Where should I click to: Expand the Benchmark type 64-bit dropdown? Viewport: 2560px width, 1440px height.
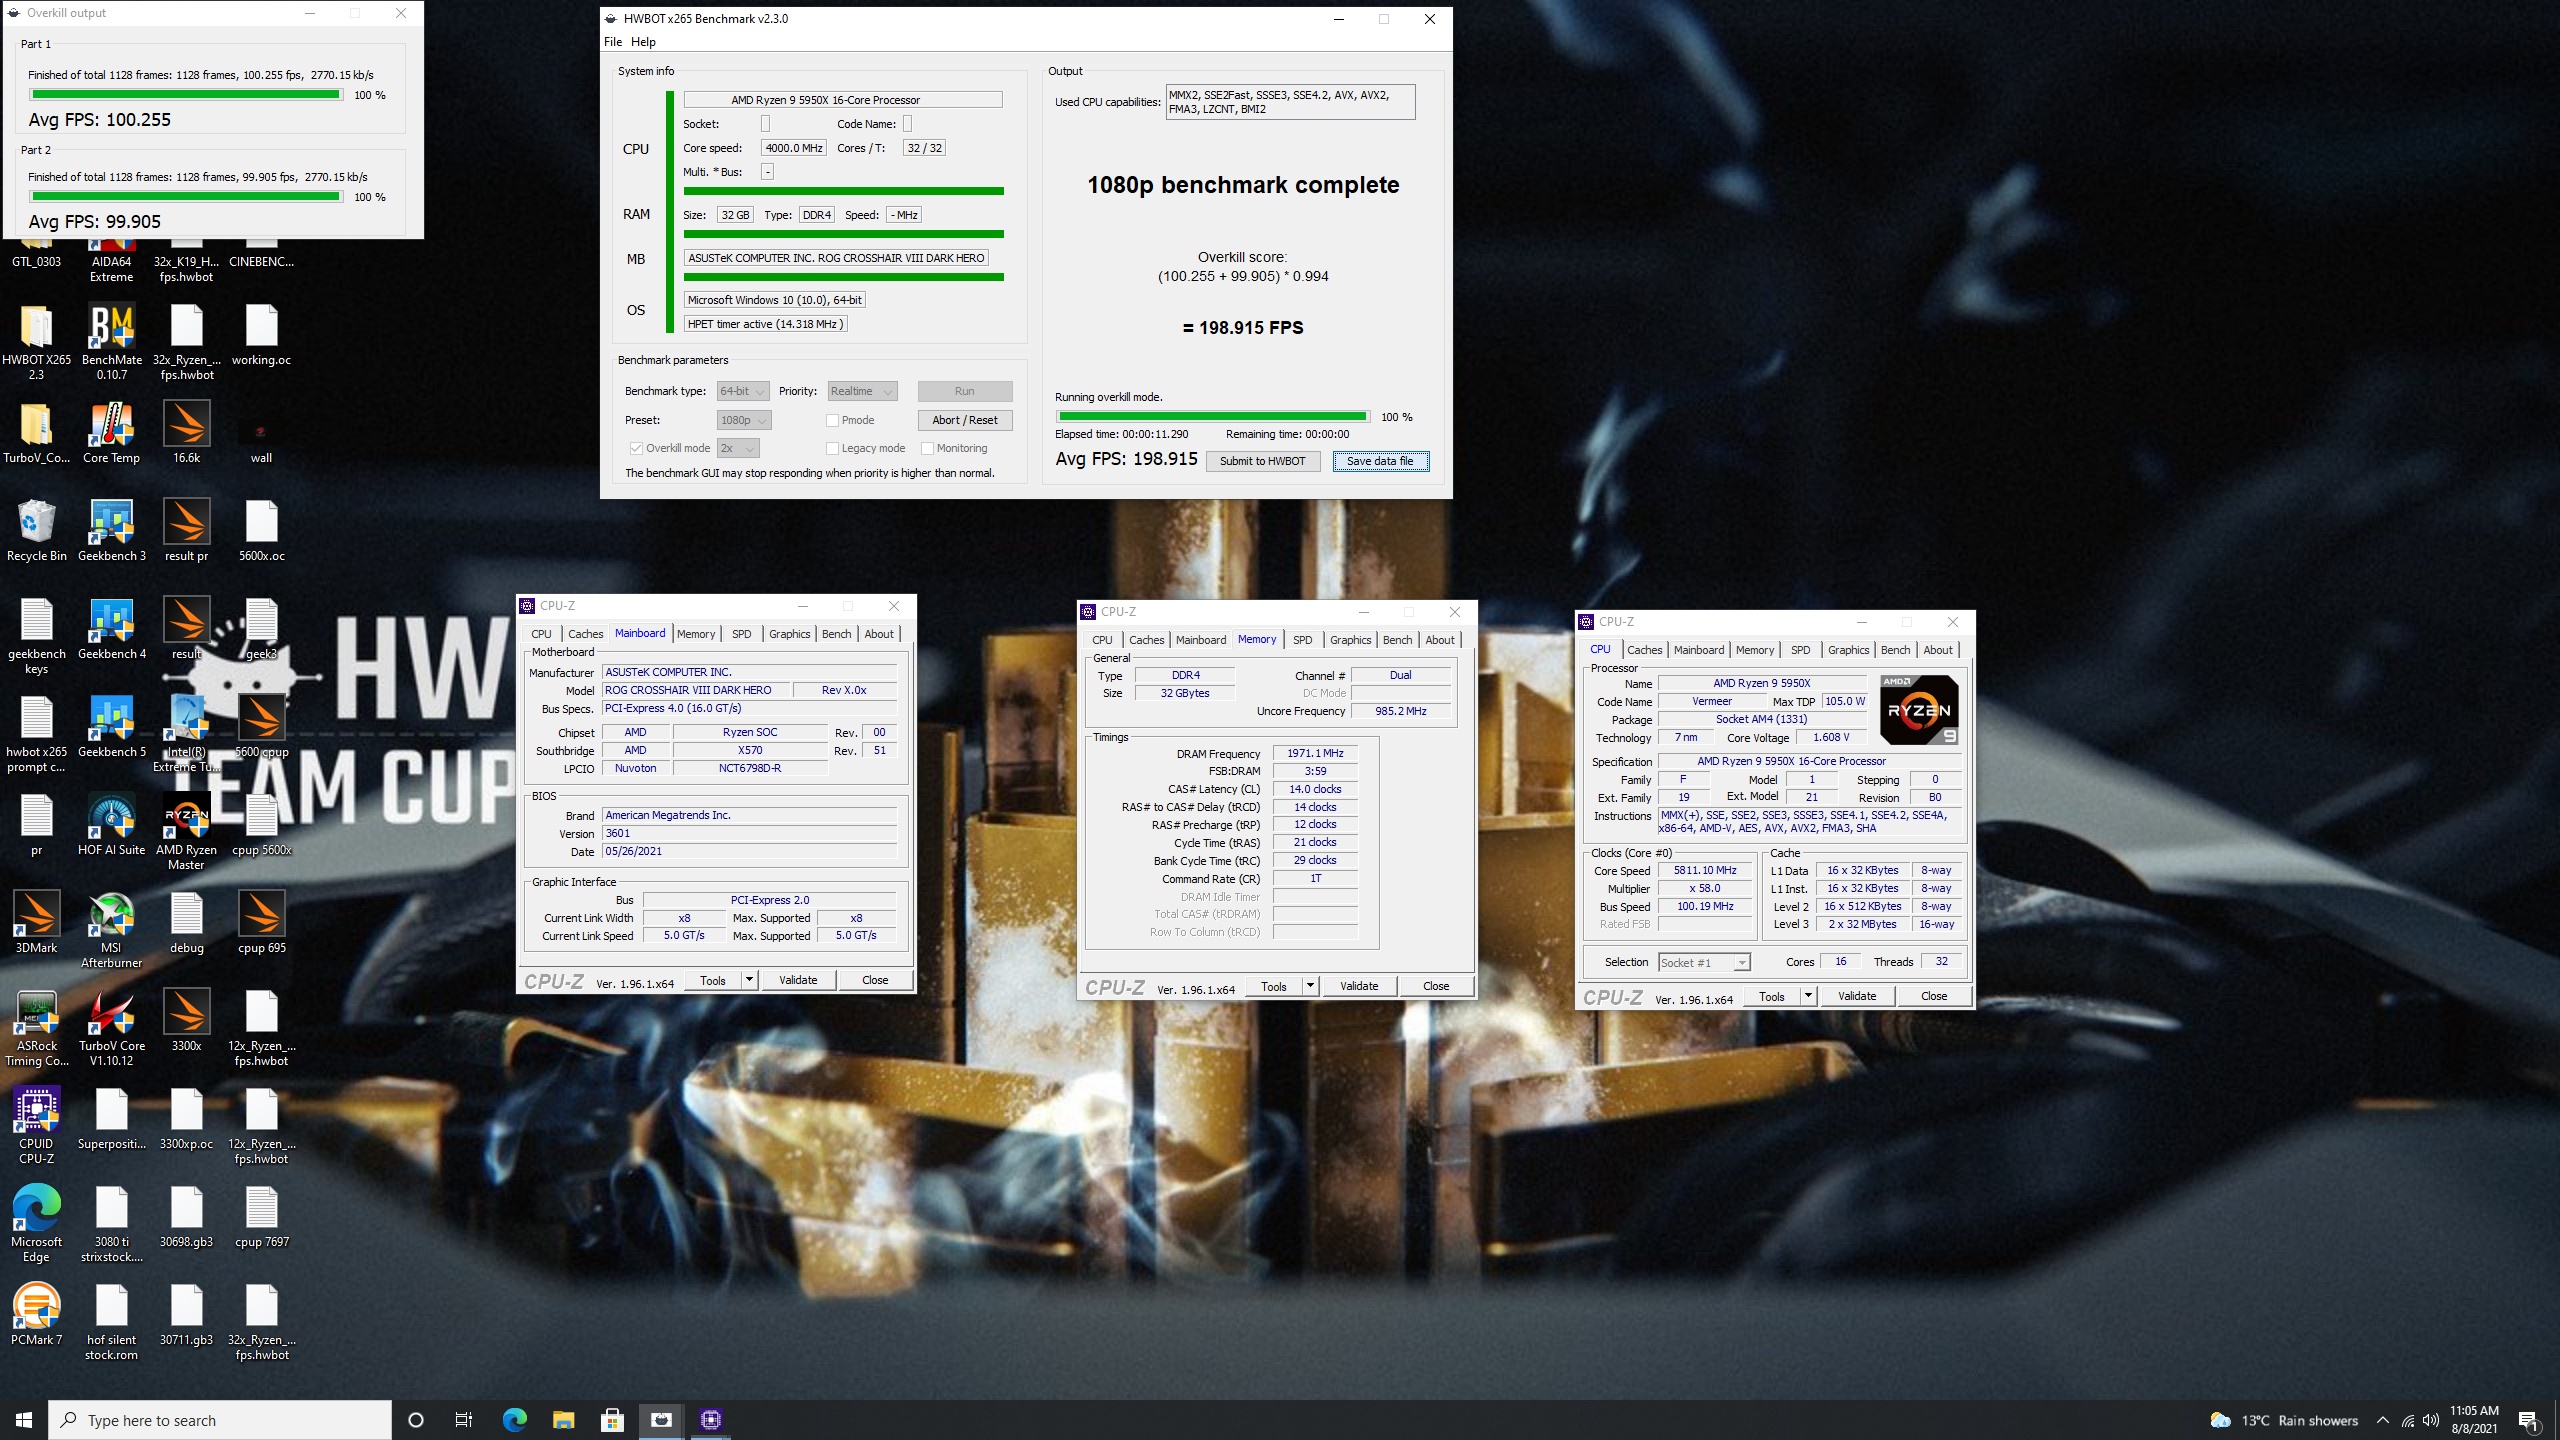[x=742, y=391]
